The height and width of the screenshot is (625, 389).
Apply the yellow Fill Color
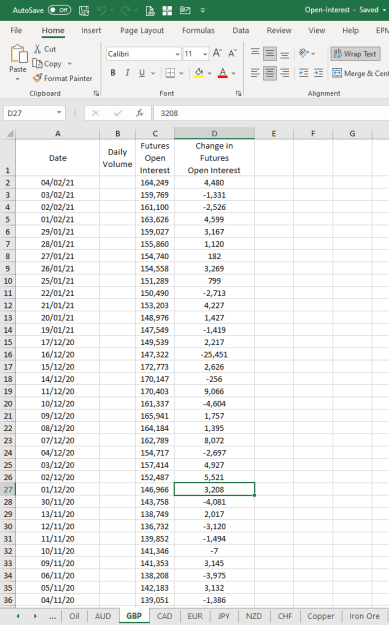[x=199, y=73]
